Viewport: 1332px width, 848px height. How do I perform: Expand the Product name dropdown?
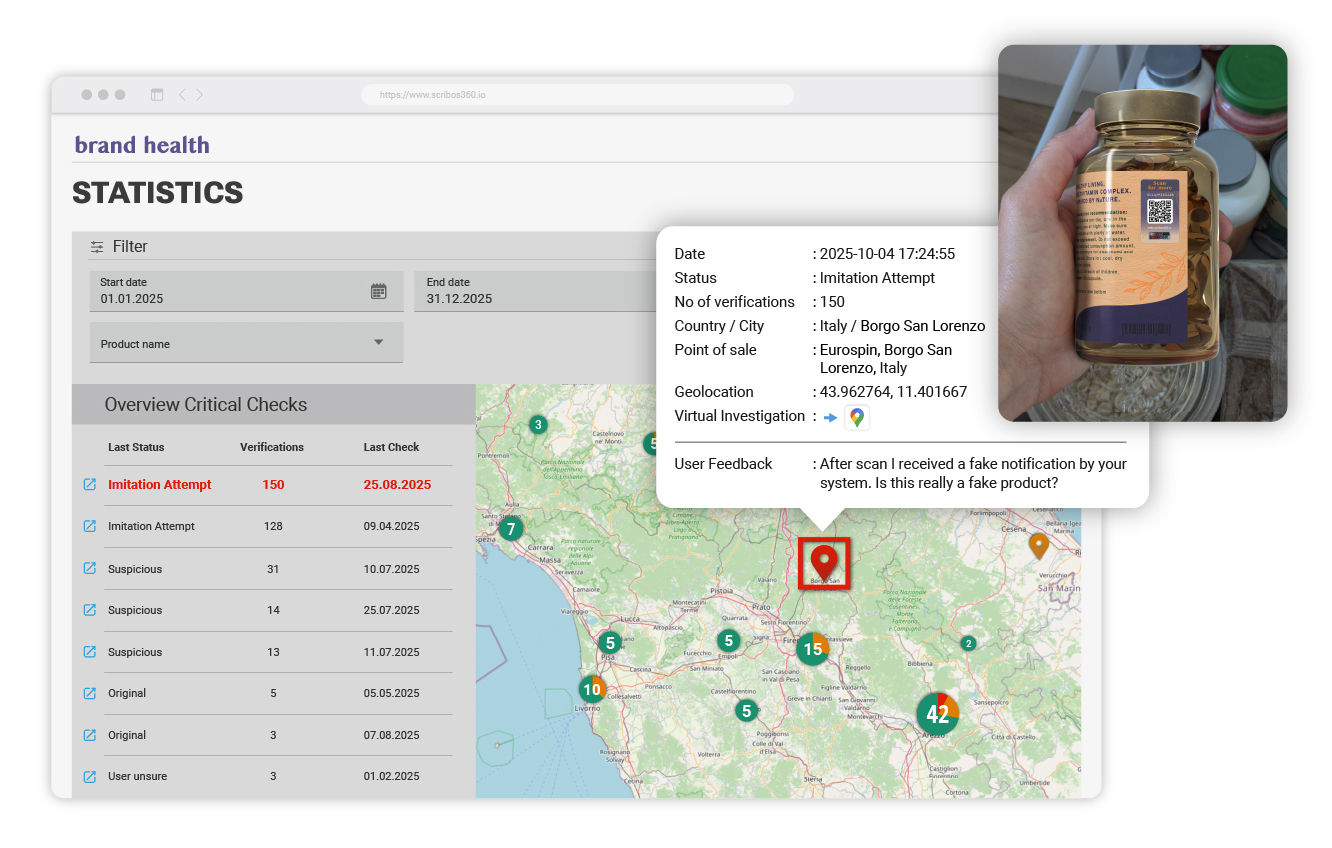(378, 343)
